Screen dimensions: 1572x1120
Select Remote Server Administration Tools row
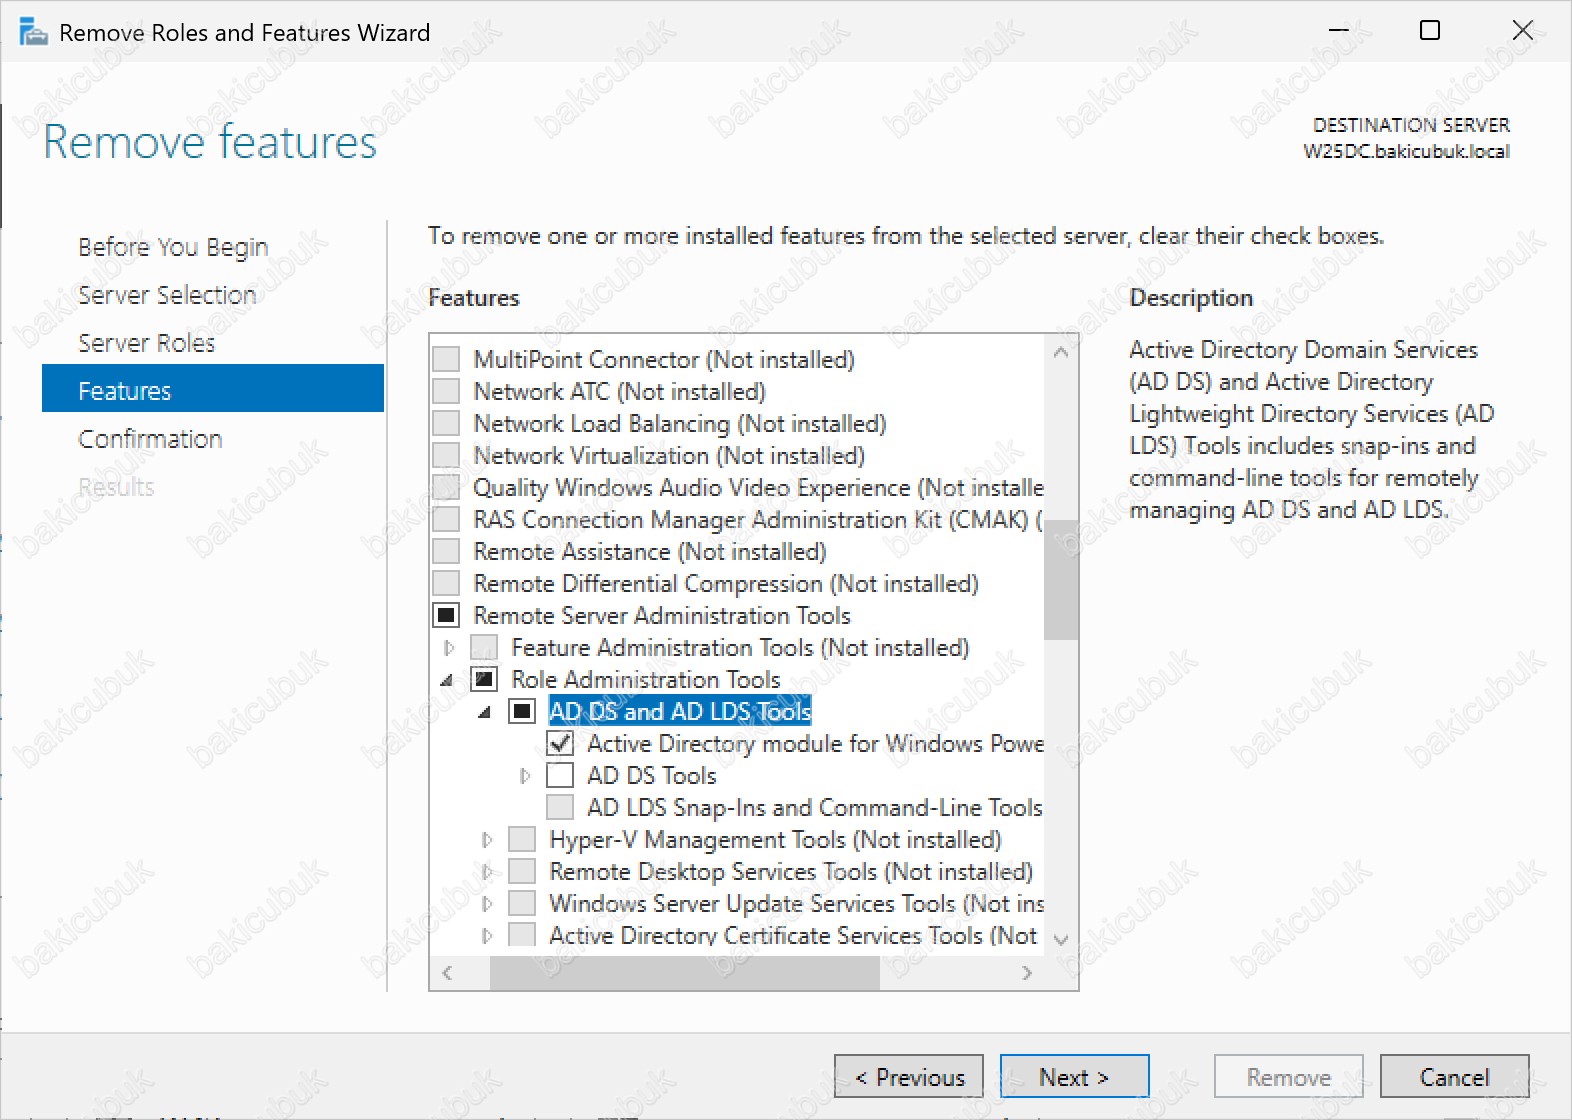click(x=662, y=615)
